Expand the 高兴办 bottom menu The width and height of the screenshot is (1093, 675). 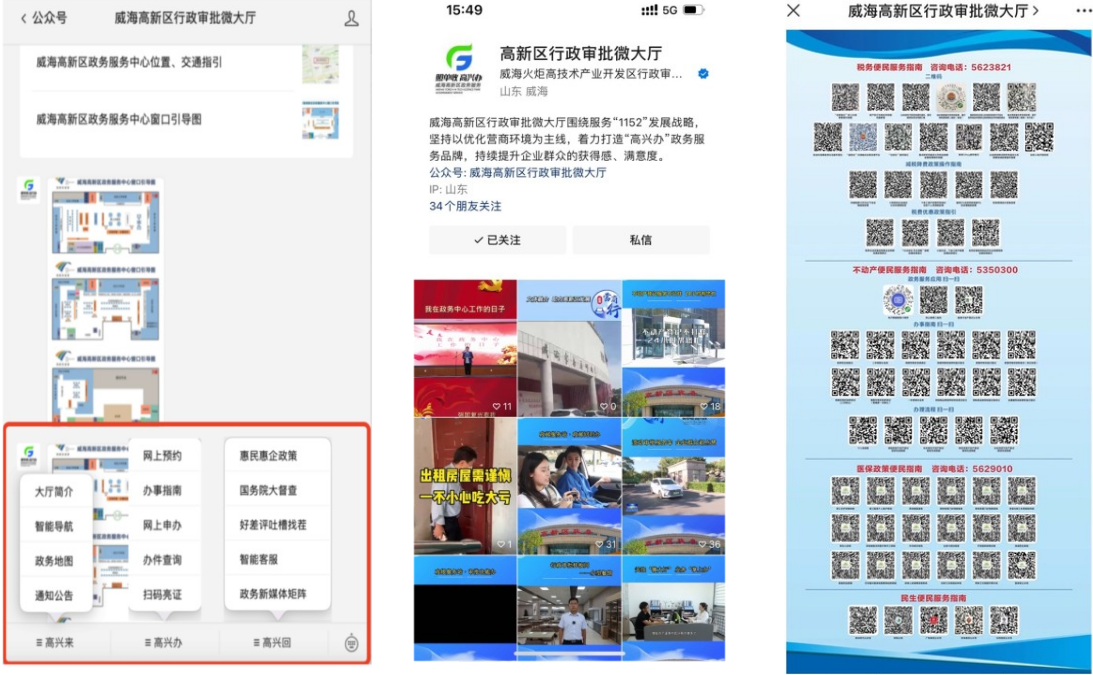163,642
